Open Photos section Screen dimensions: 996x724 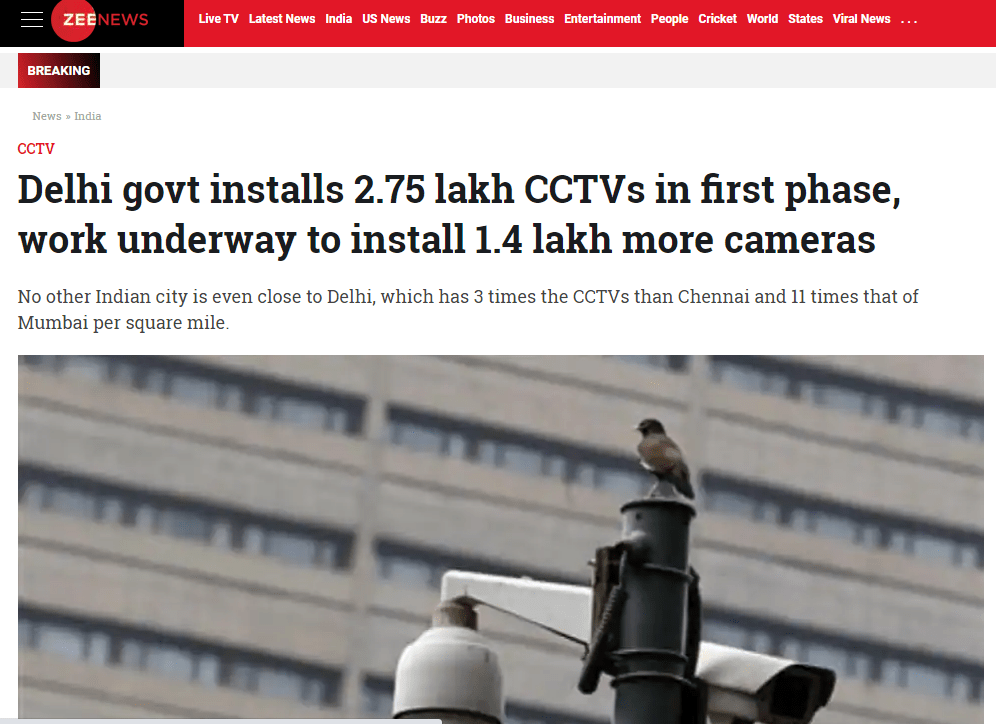point(476,19)
